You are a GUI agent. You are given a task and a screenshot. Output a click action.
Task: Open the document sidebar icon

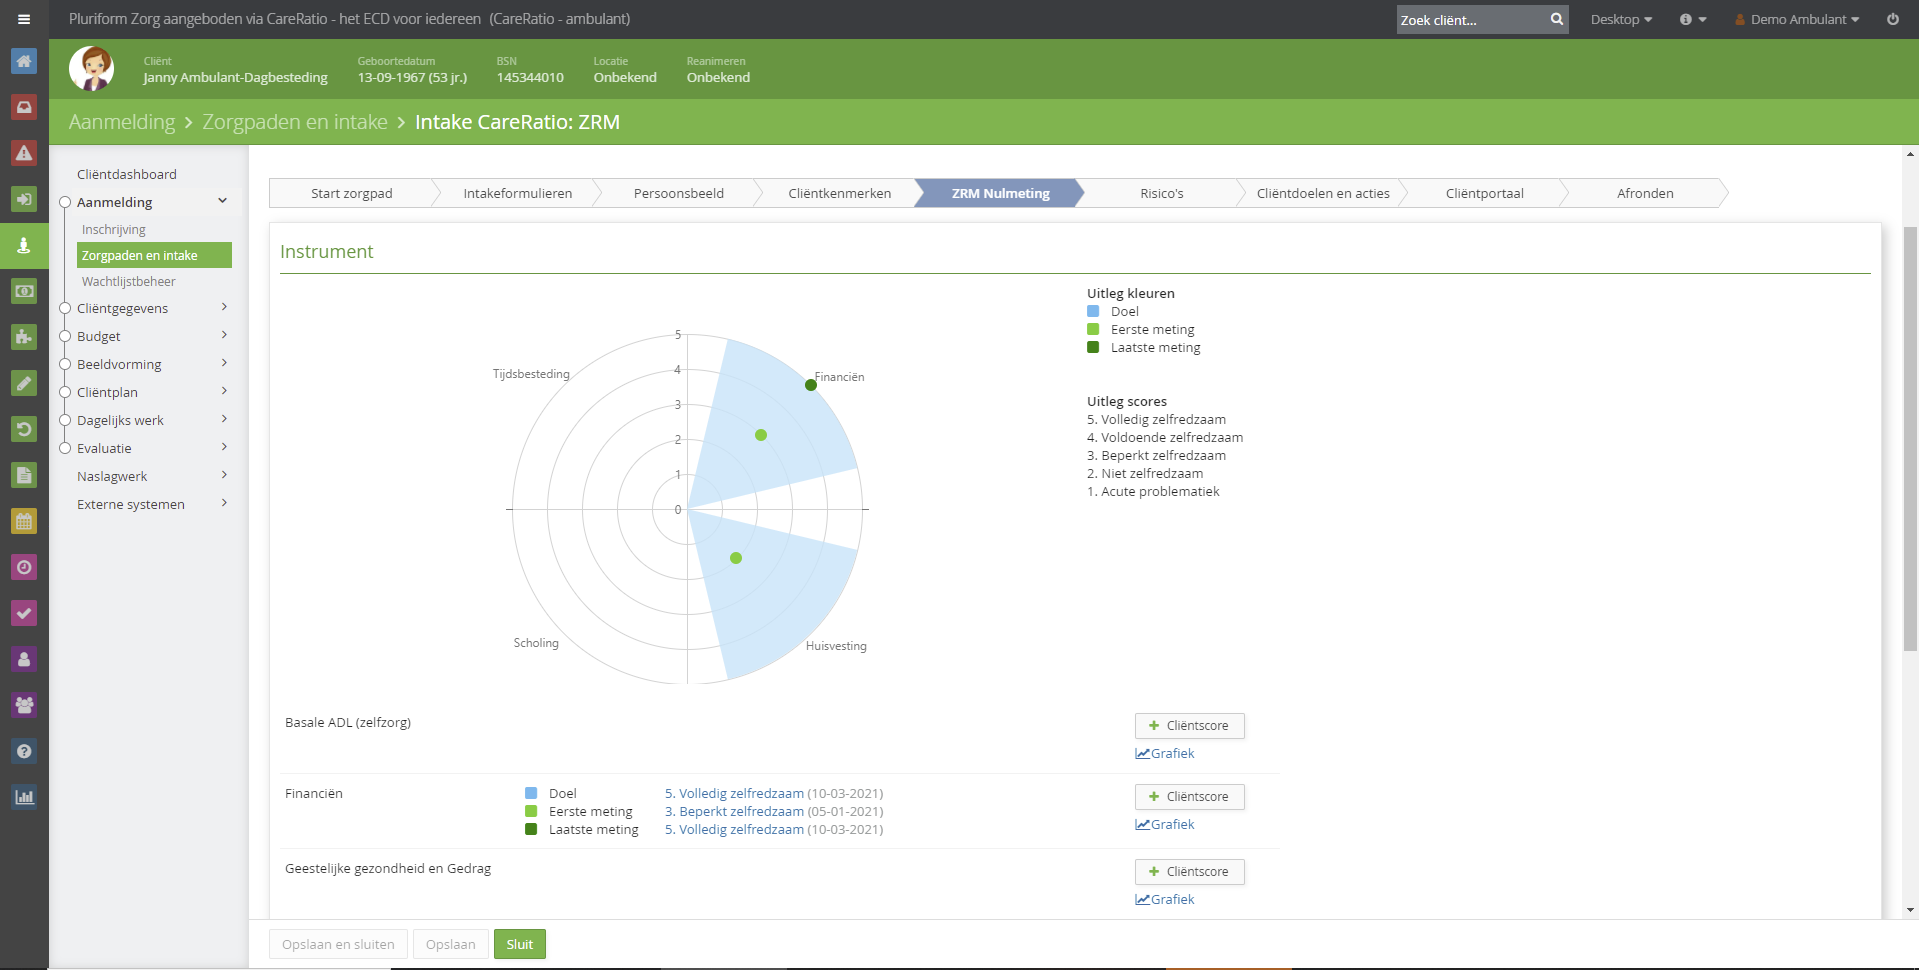tap(24, 475)
